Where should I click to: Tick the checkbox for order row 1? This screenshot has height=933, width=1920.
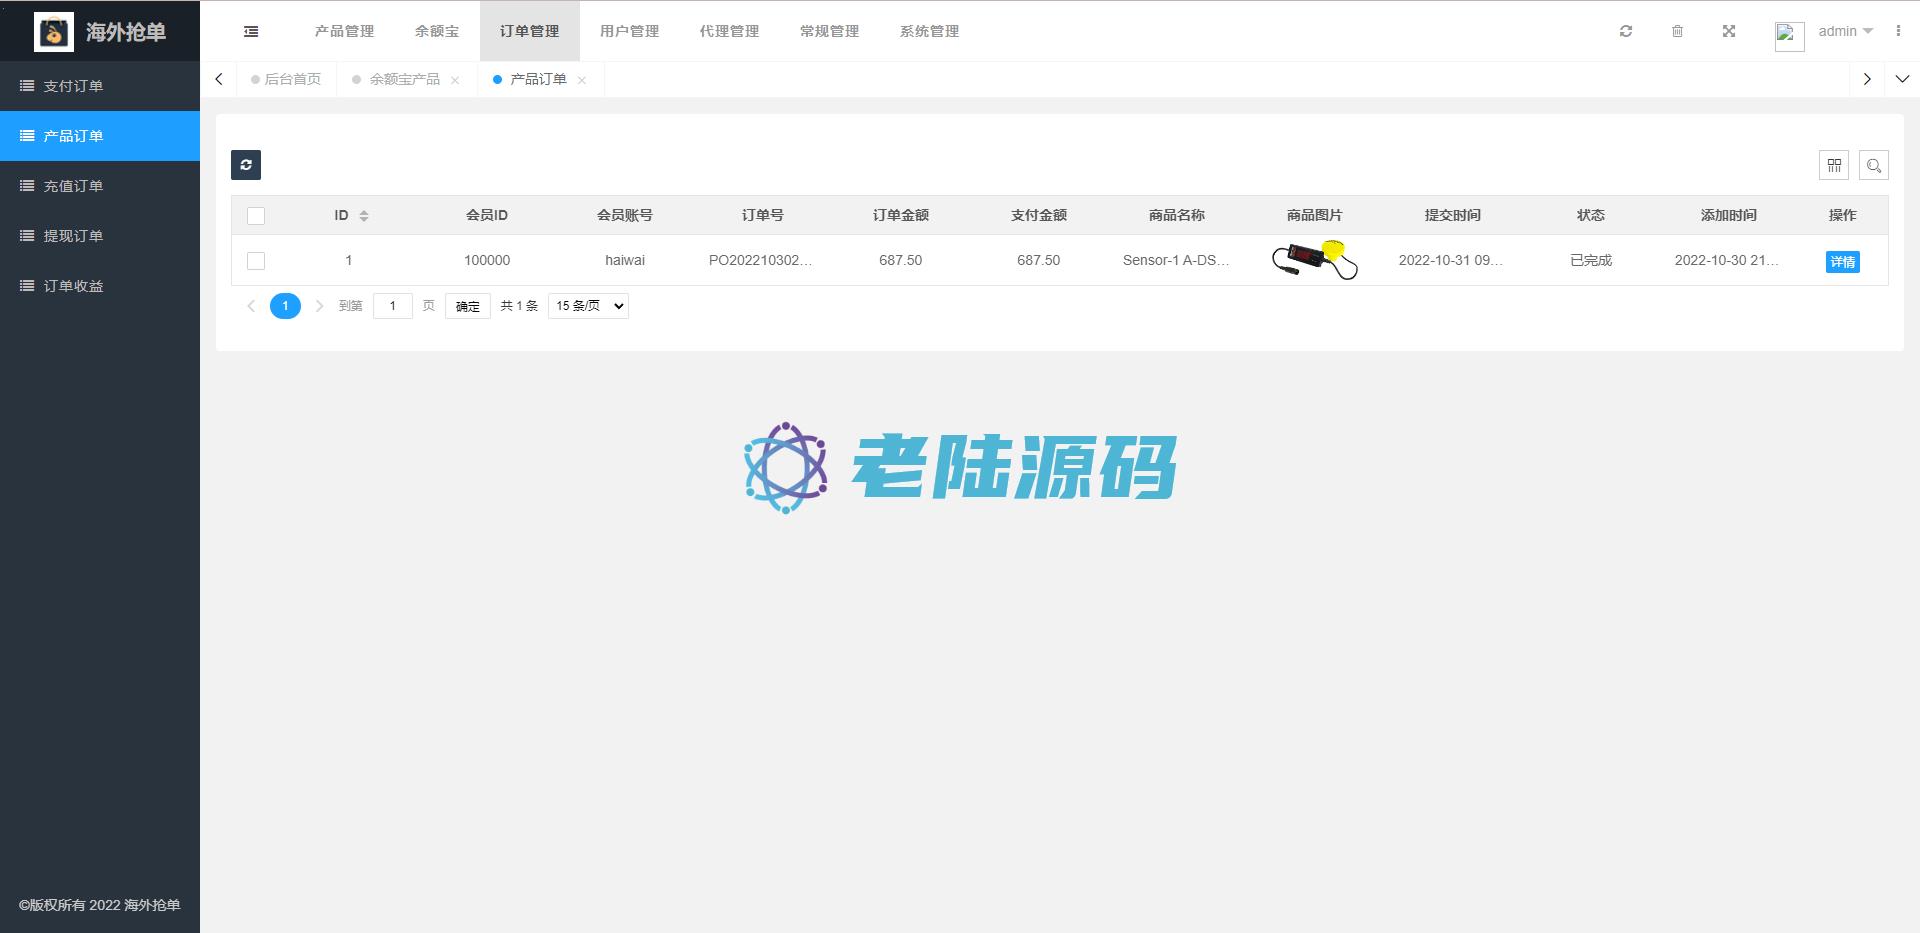tap(256, 261)
